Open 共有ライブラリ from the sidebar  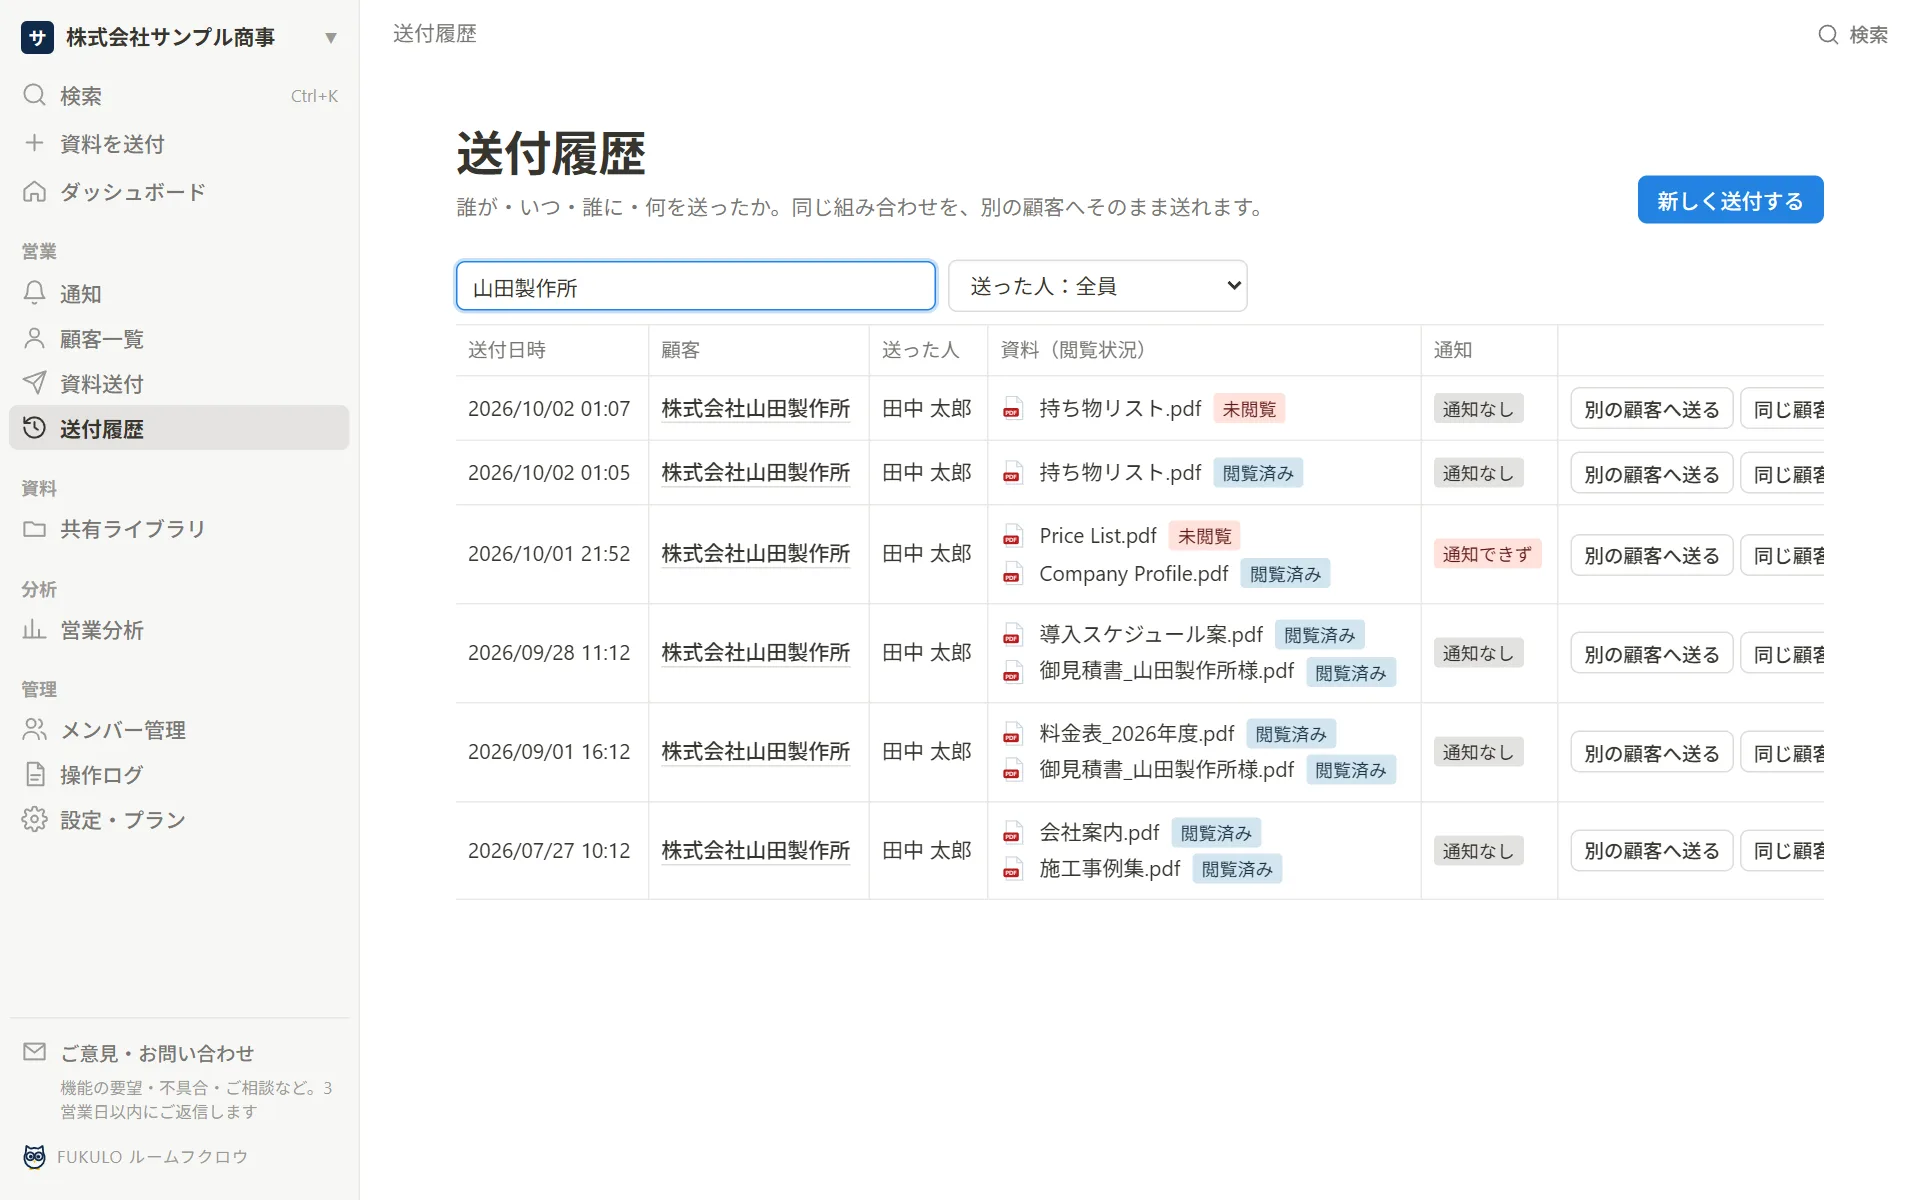coord(180,528)
